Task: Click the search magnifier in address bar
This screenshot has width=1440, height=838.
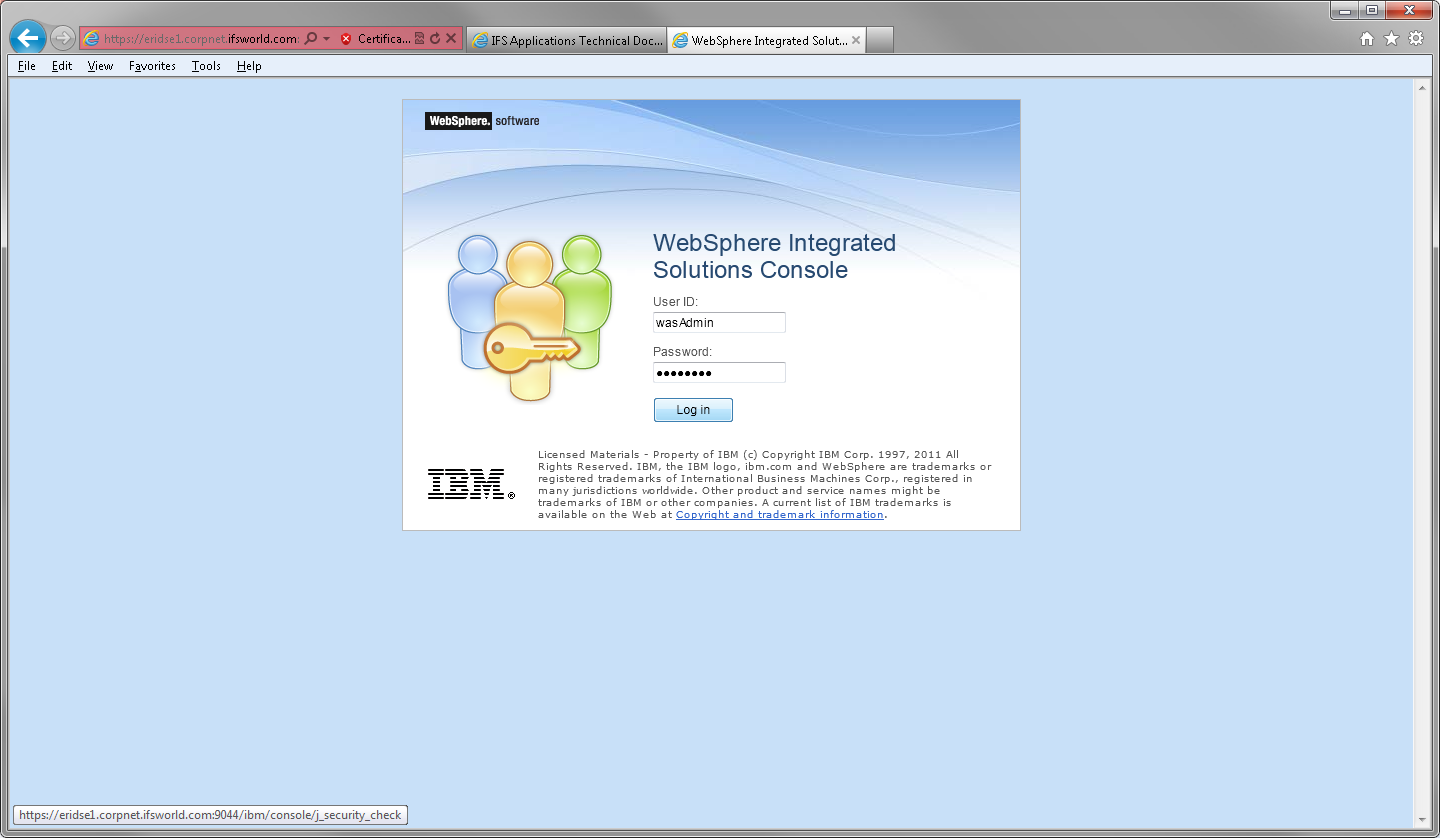Action: (311, 39)
